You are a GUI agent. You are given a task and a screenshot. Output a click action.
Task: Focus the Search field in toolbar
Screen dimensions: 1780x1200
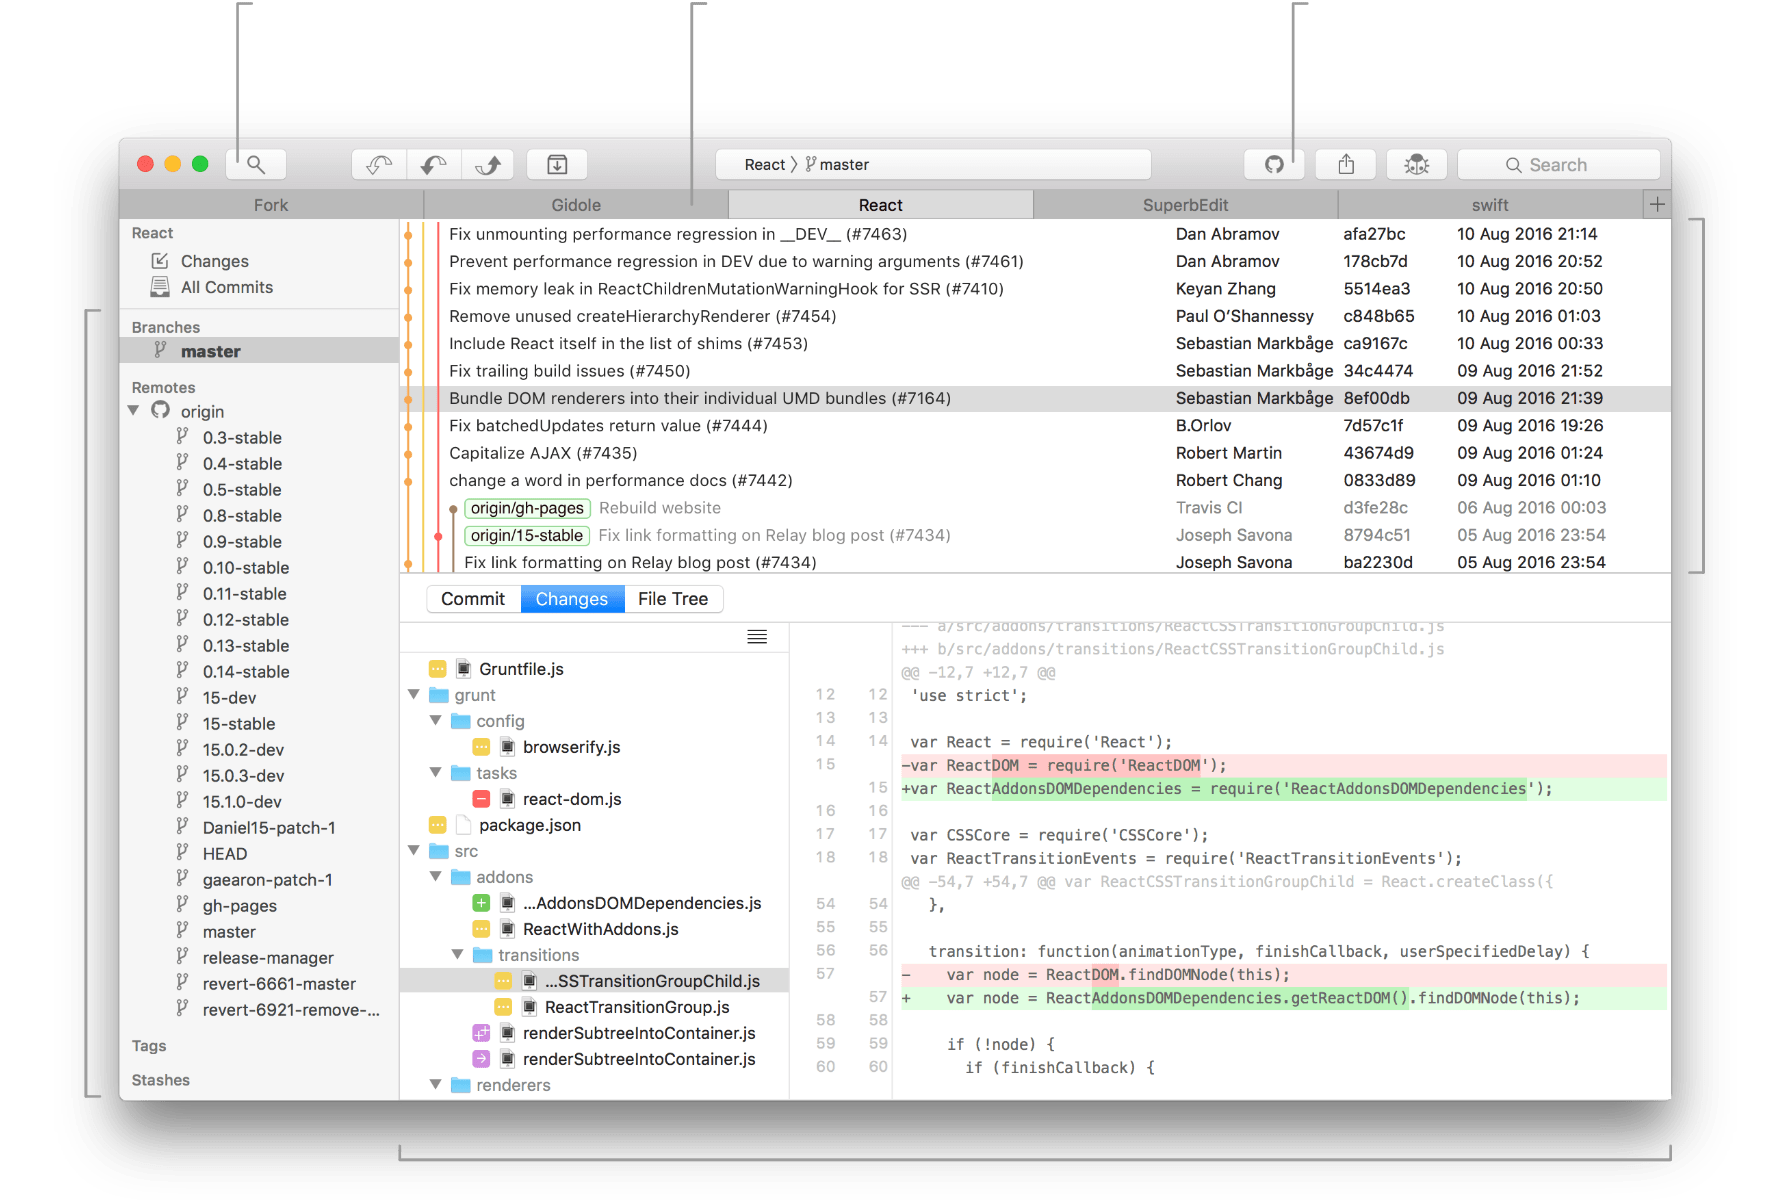[x=1558, y=164]
